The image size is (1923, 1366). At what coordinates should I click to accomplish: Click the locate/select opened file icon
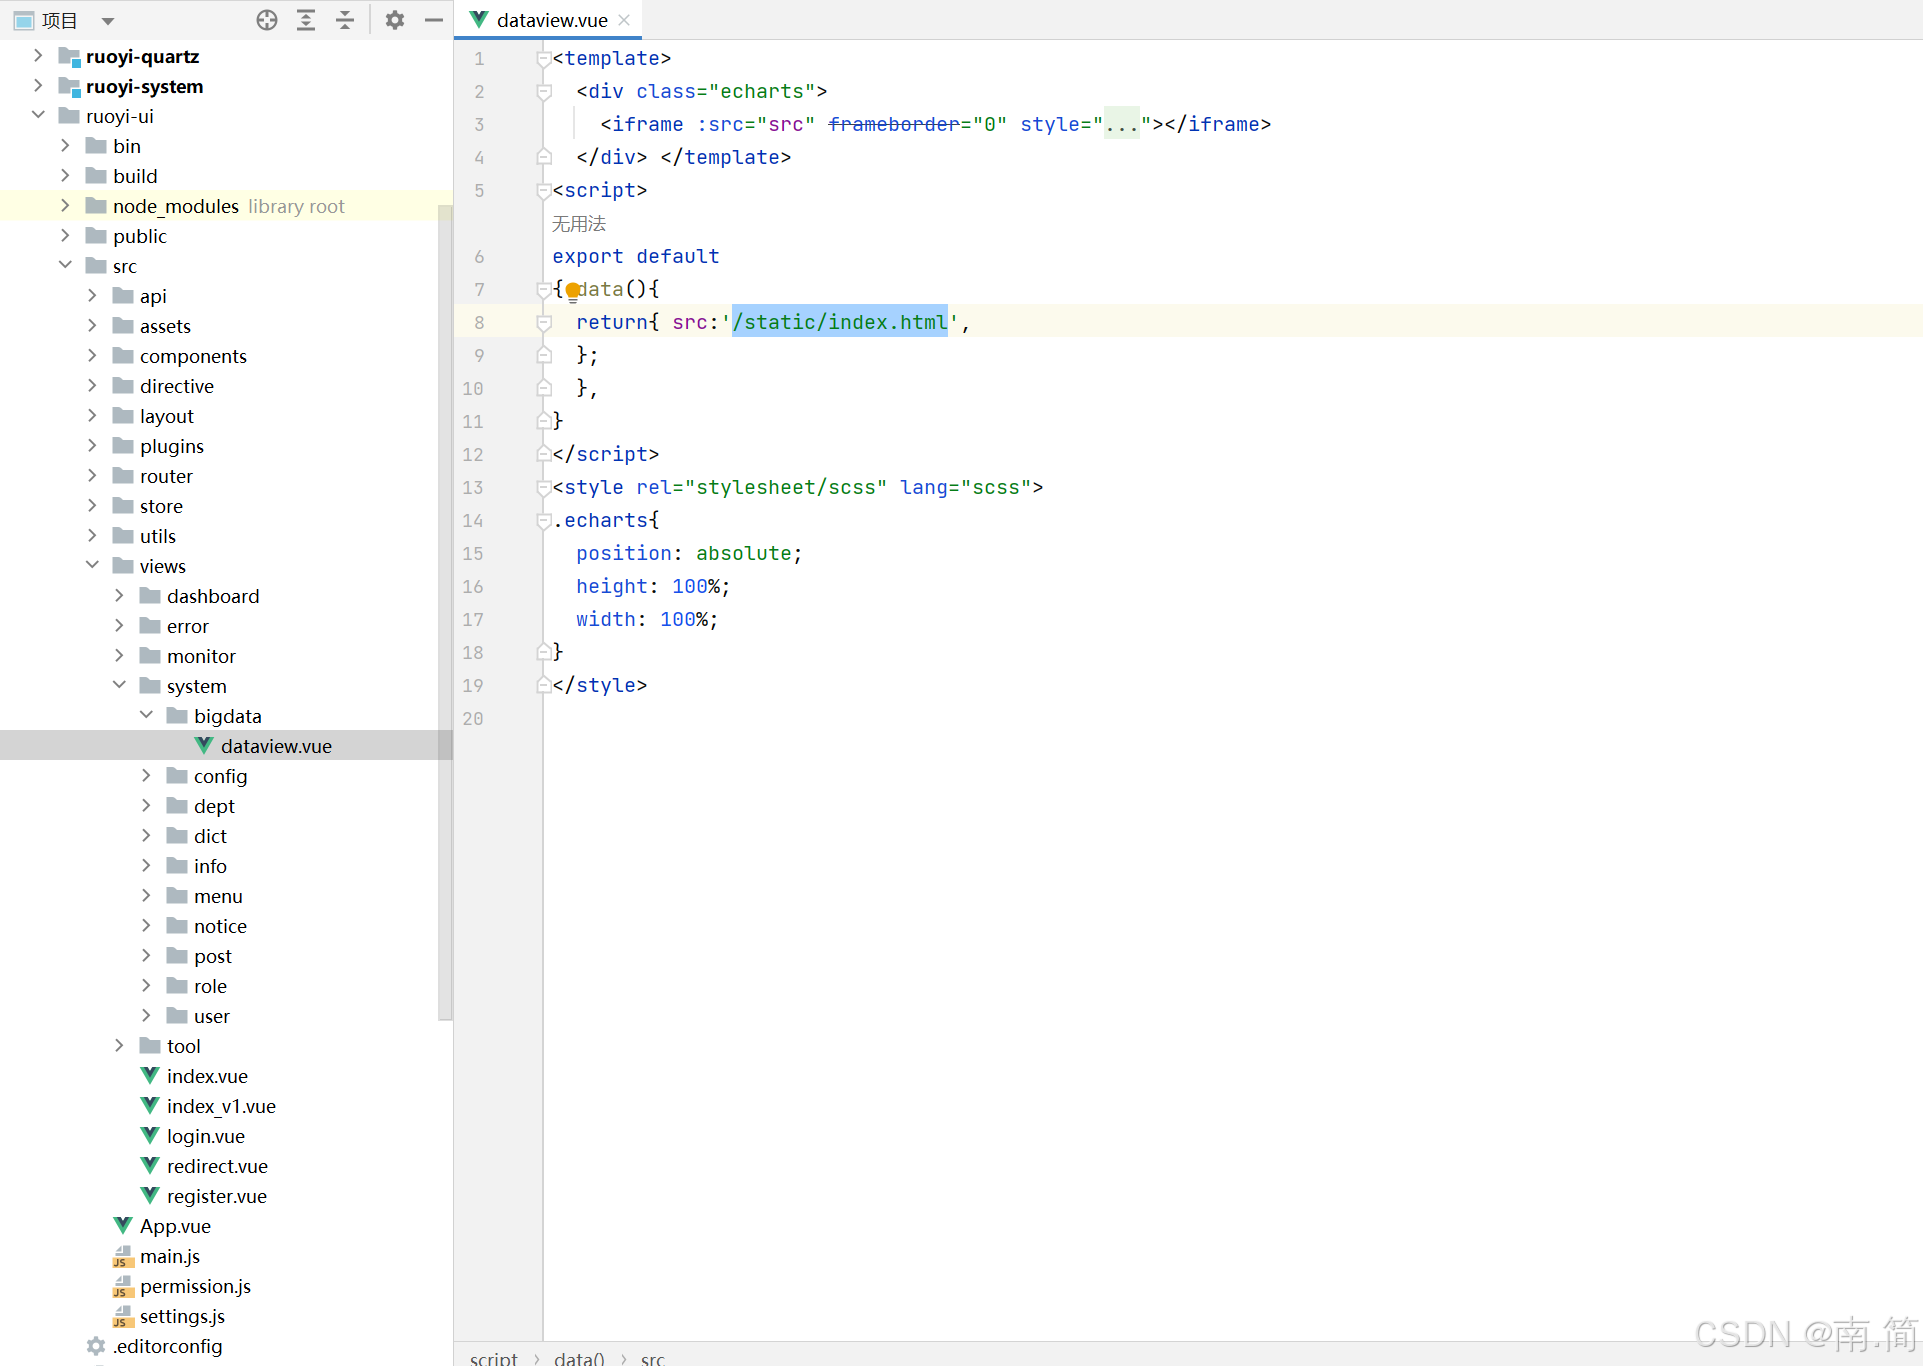tap(267, 20)
